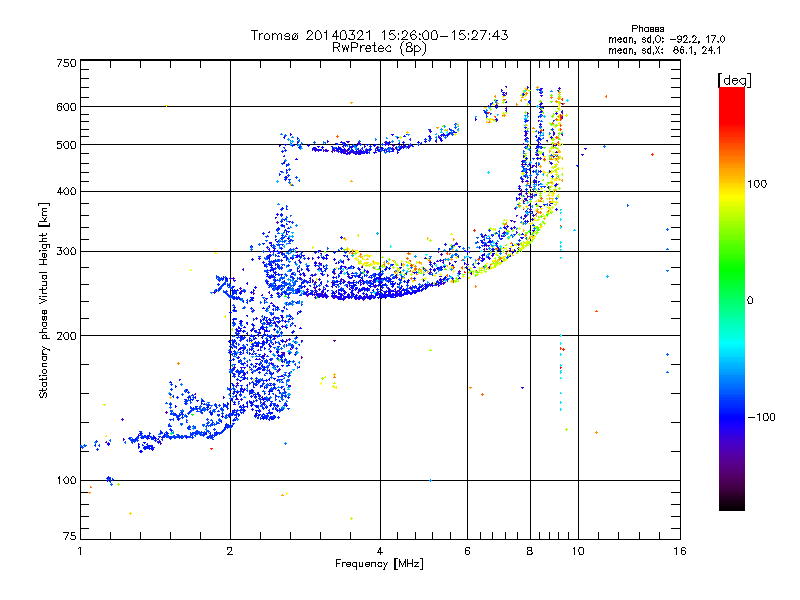The image size is (800, 600).
Task: Click the '400' y-axis tick label
Action: (x=66, y=191)
